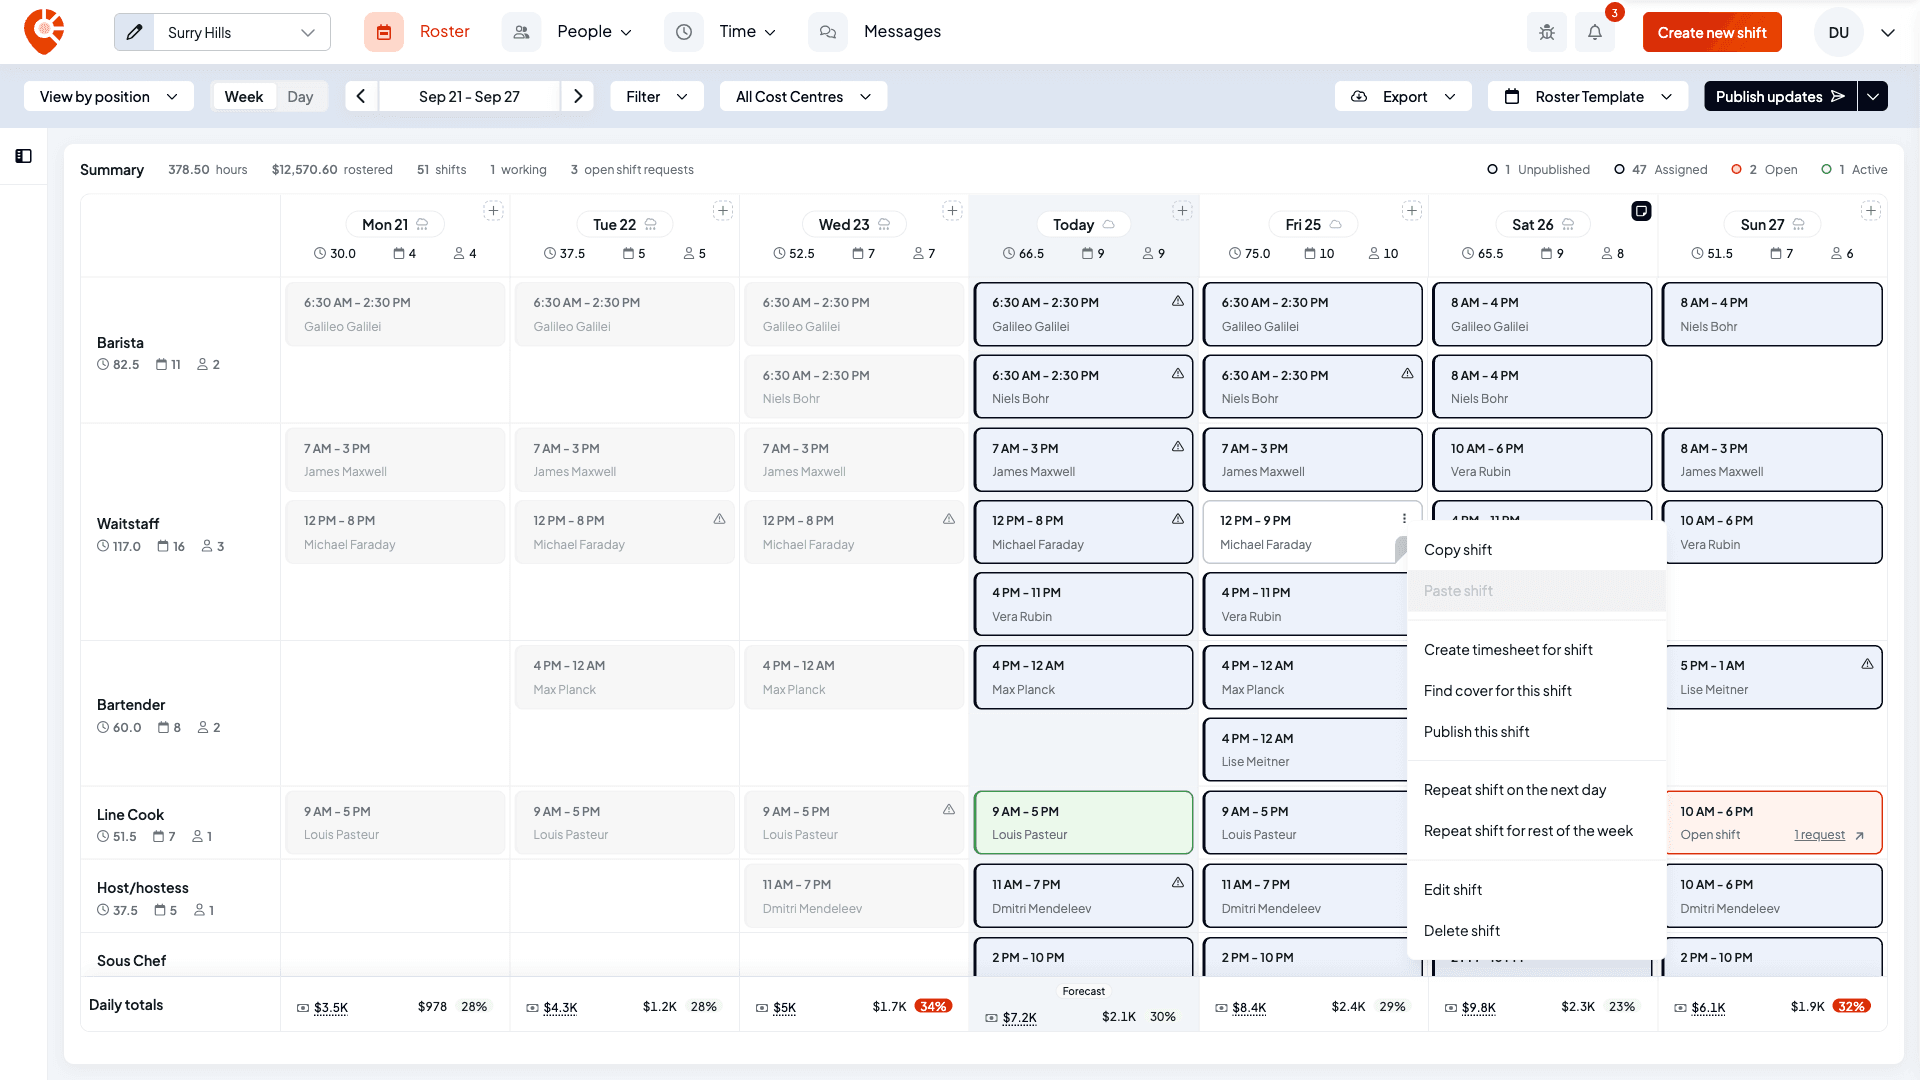Expand the View by position dropdown

pyautogui.click(x=109, y=96)
